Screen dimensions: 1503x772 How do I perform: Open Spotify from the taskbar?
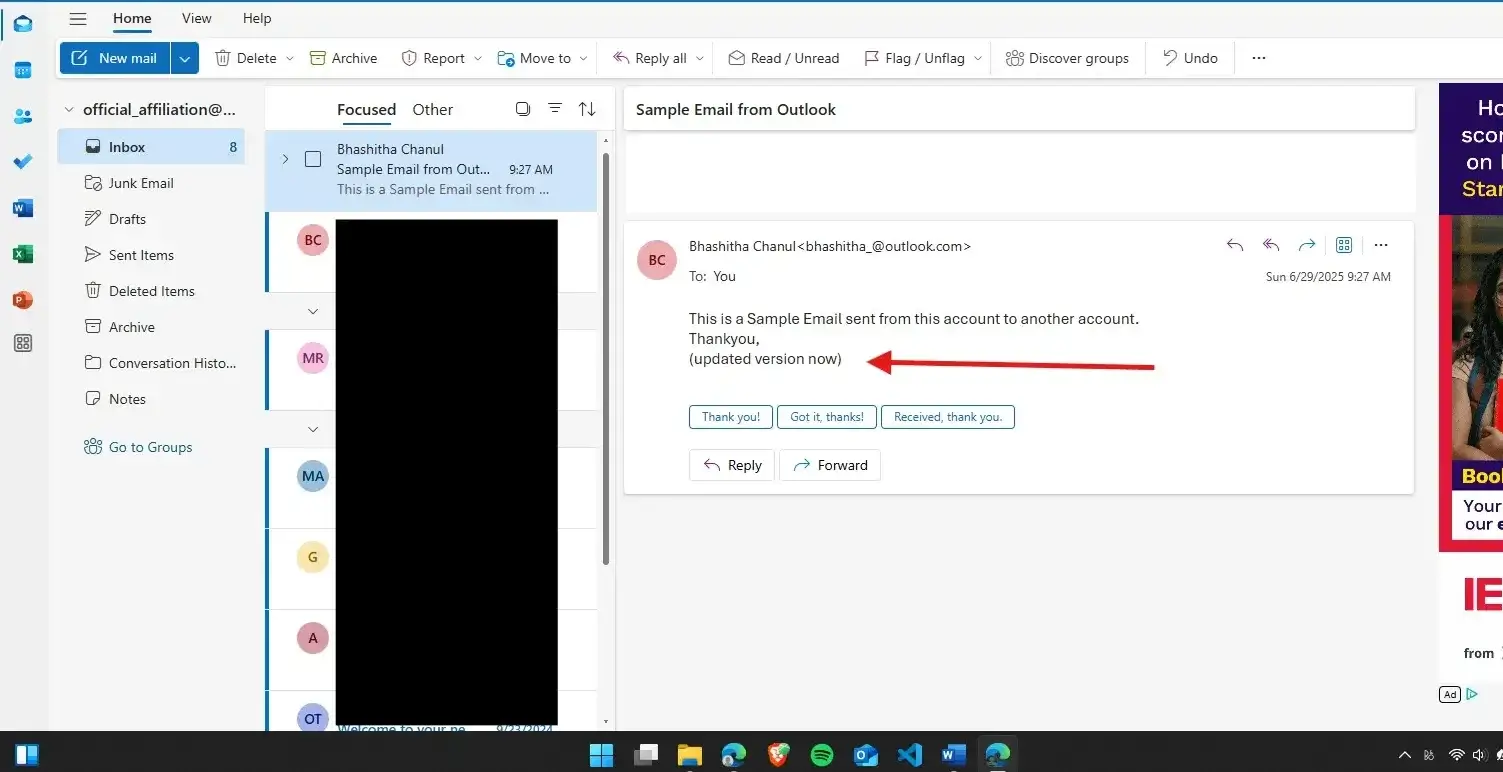click(822, 754)
